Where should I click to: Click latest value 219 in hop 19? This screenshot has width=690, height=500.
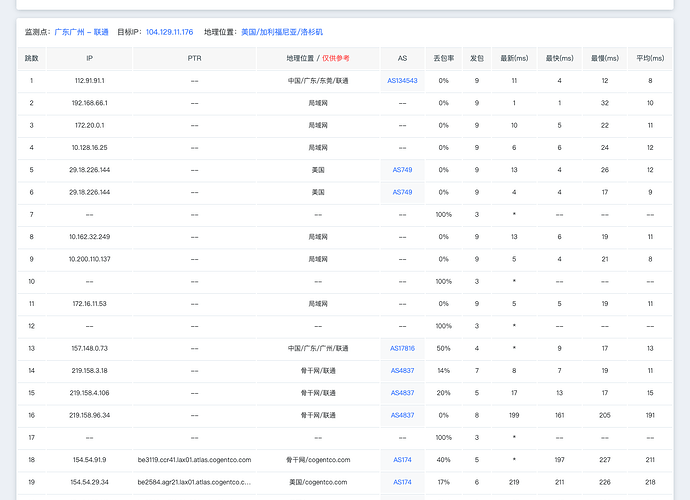point(514,482)
